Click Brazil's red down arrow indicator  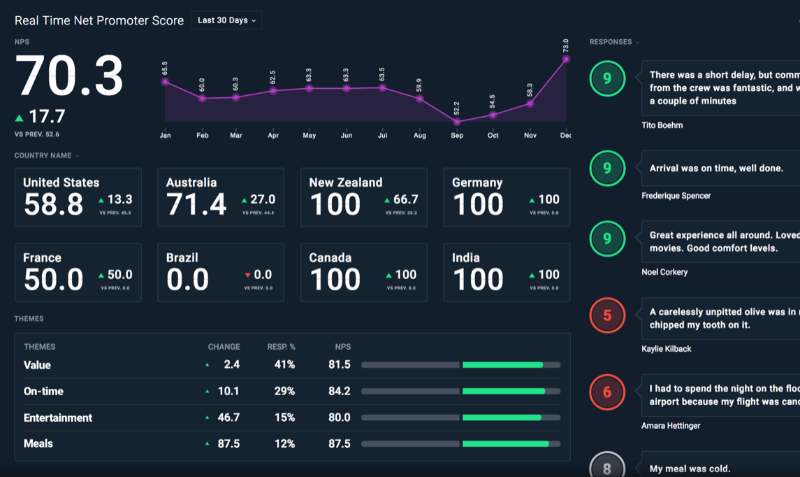coord(246,275)
